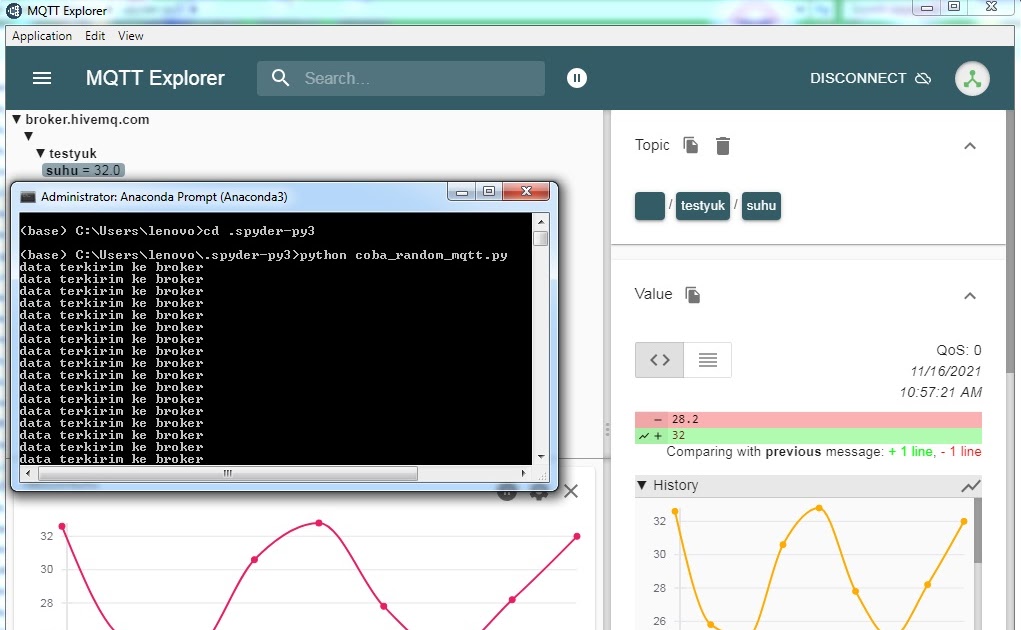Collapse the Value panel

pos(969,295)
